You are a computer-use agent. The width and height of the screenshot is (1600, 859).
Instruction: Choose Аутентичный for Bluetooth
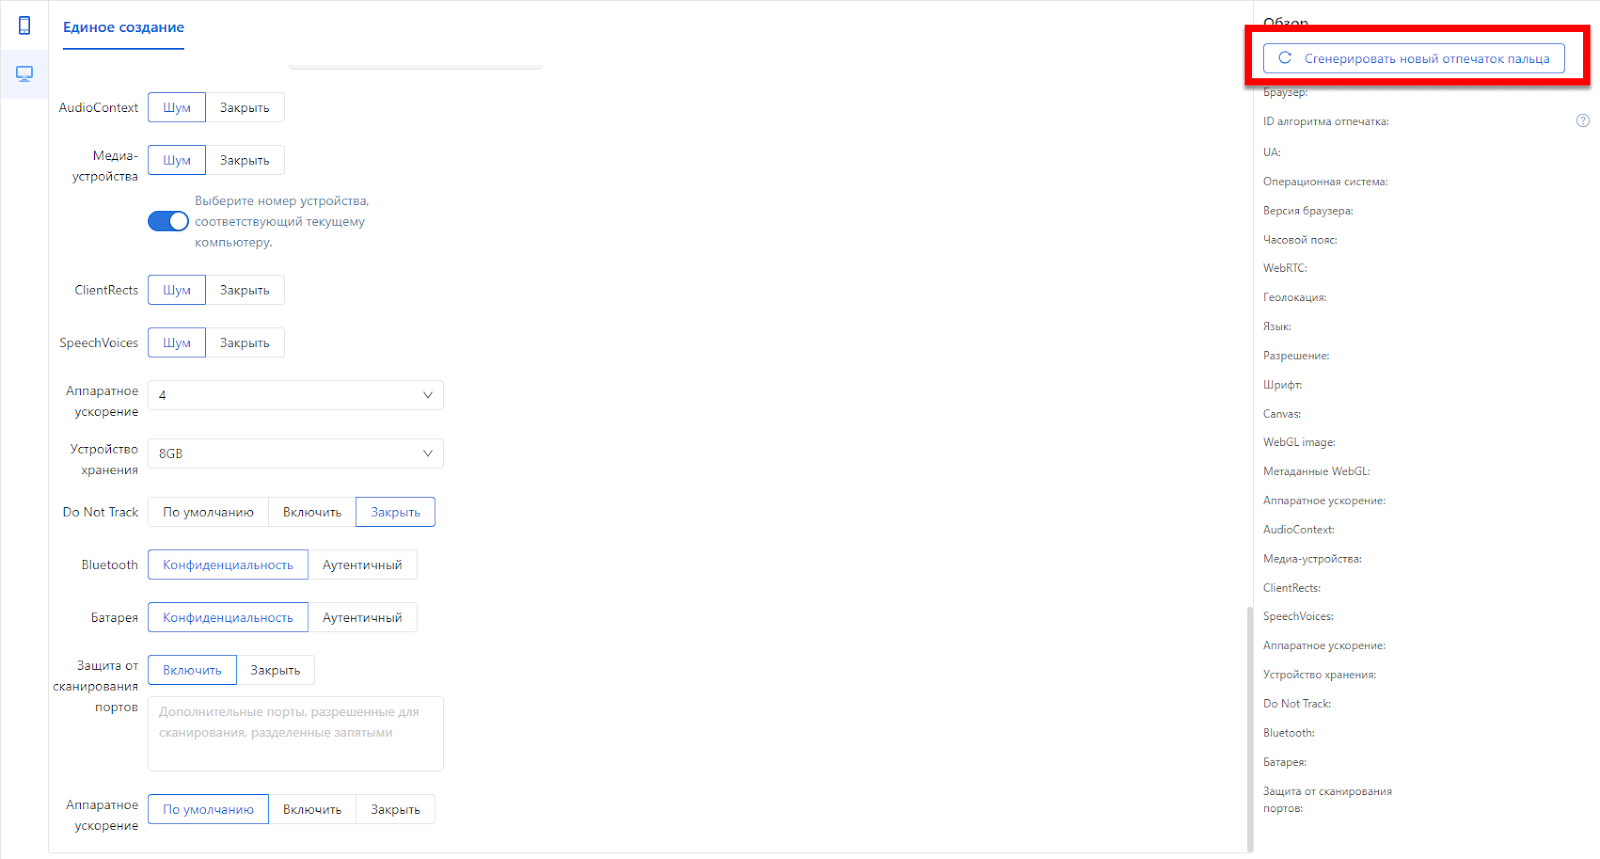[x=362, y=565]
